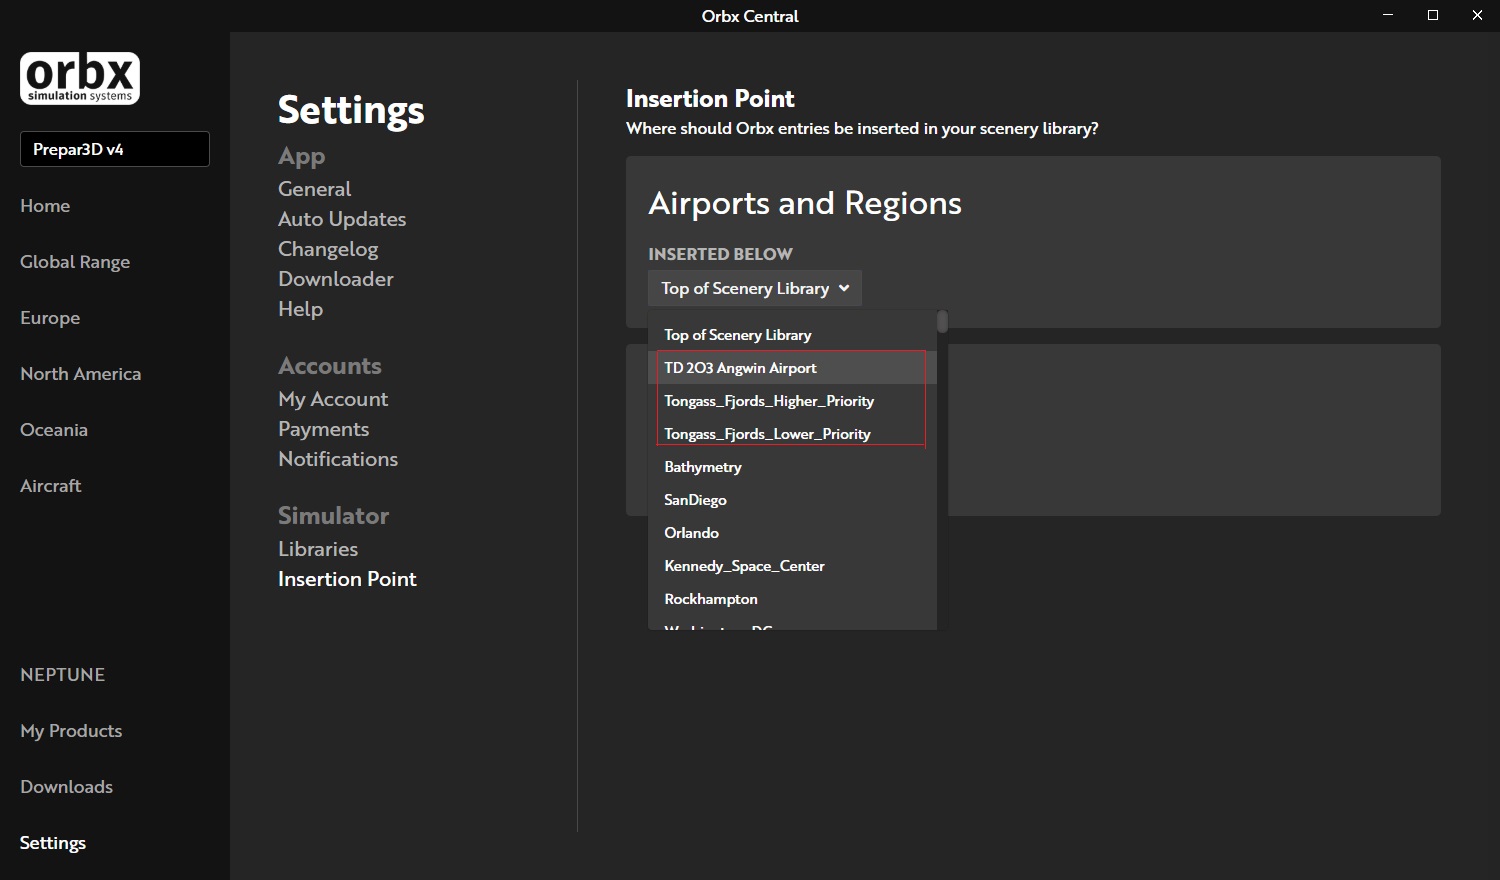Choose TD 2O3 Angwin Airport option
The width and height of the screenshot is (1500, 880).
coord(792,368)
